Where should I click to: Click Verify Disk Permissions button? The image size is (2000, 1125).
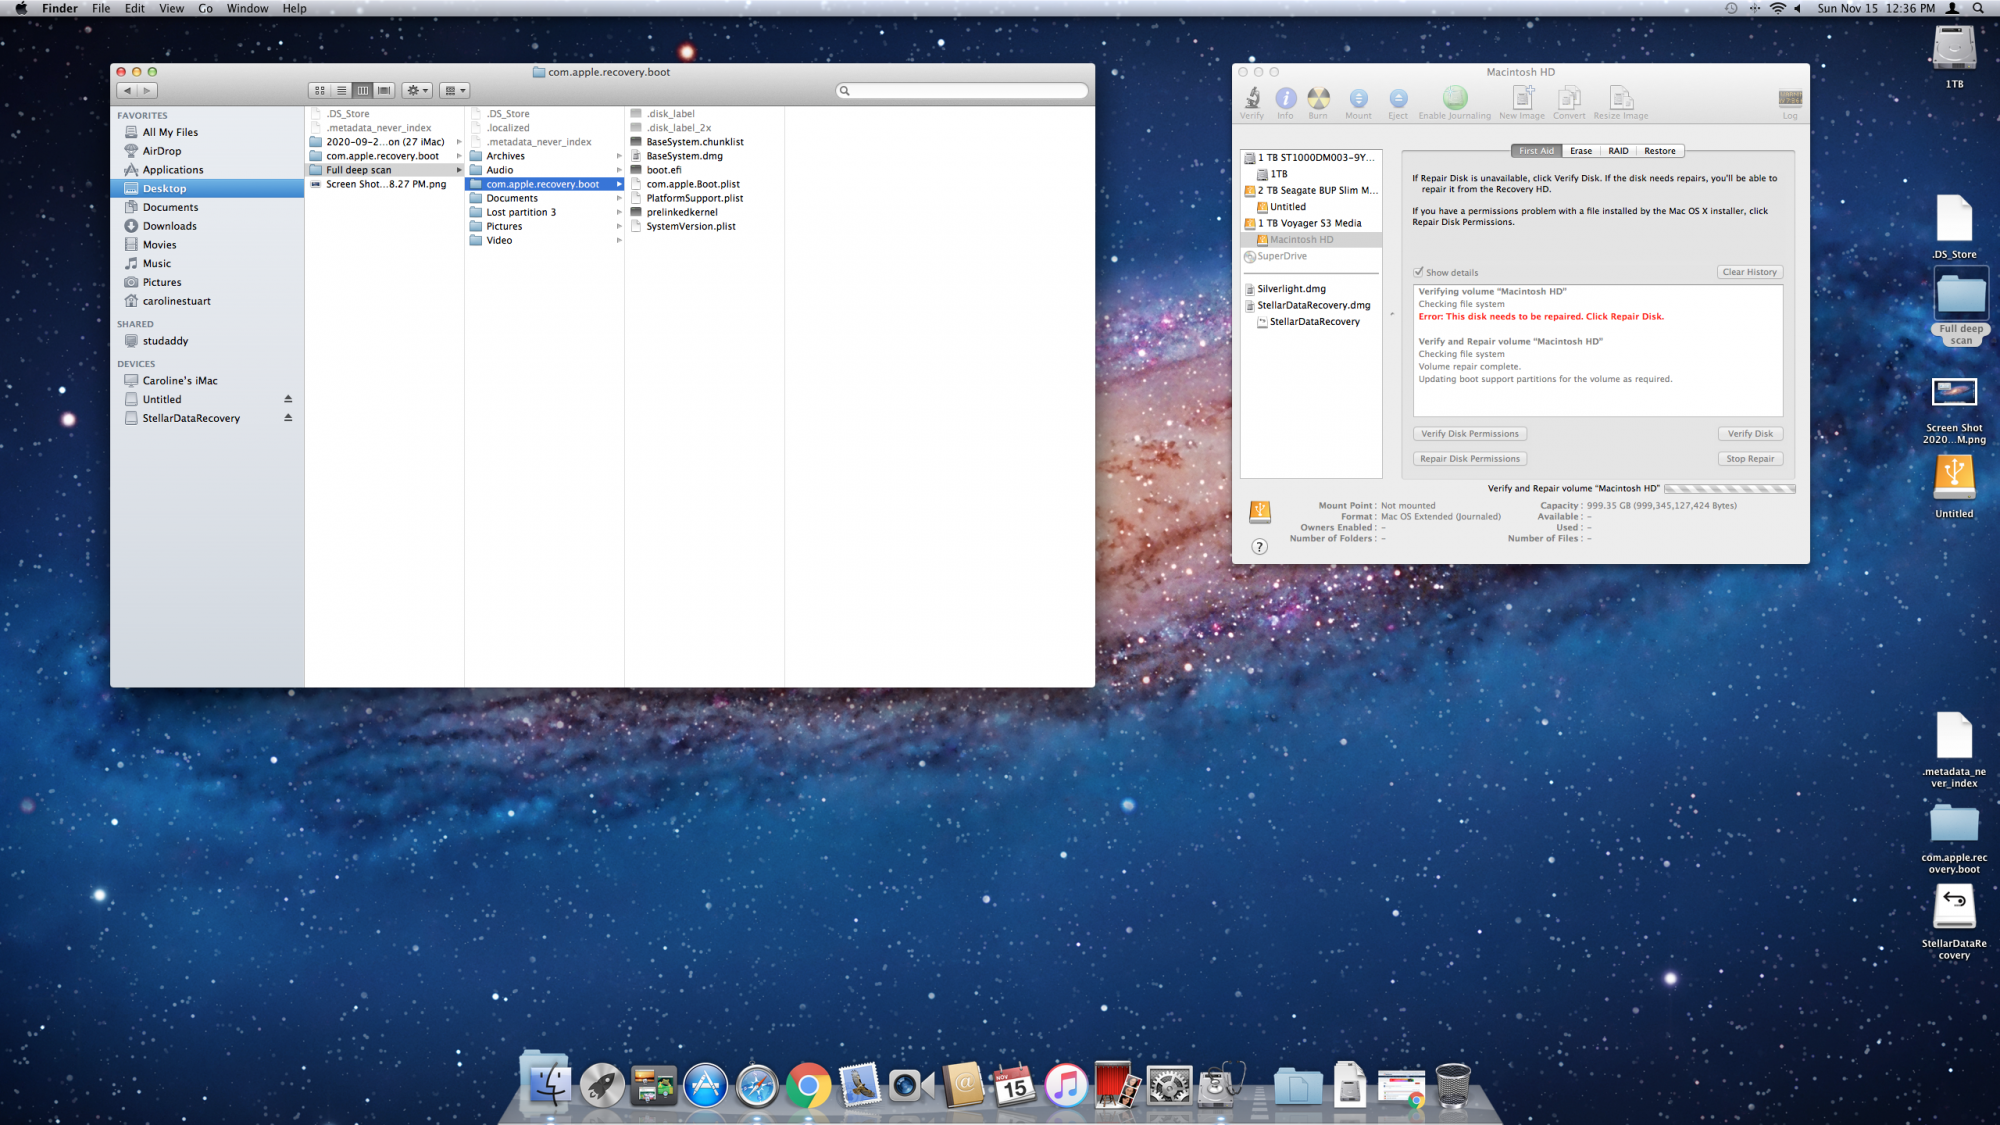coord(1470,434)
